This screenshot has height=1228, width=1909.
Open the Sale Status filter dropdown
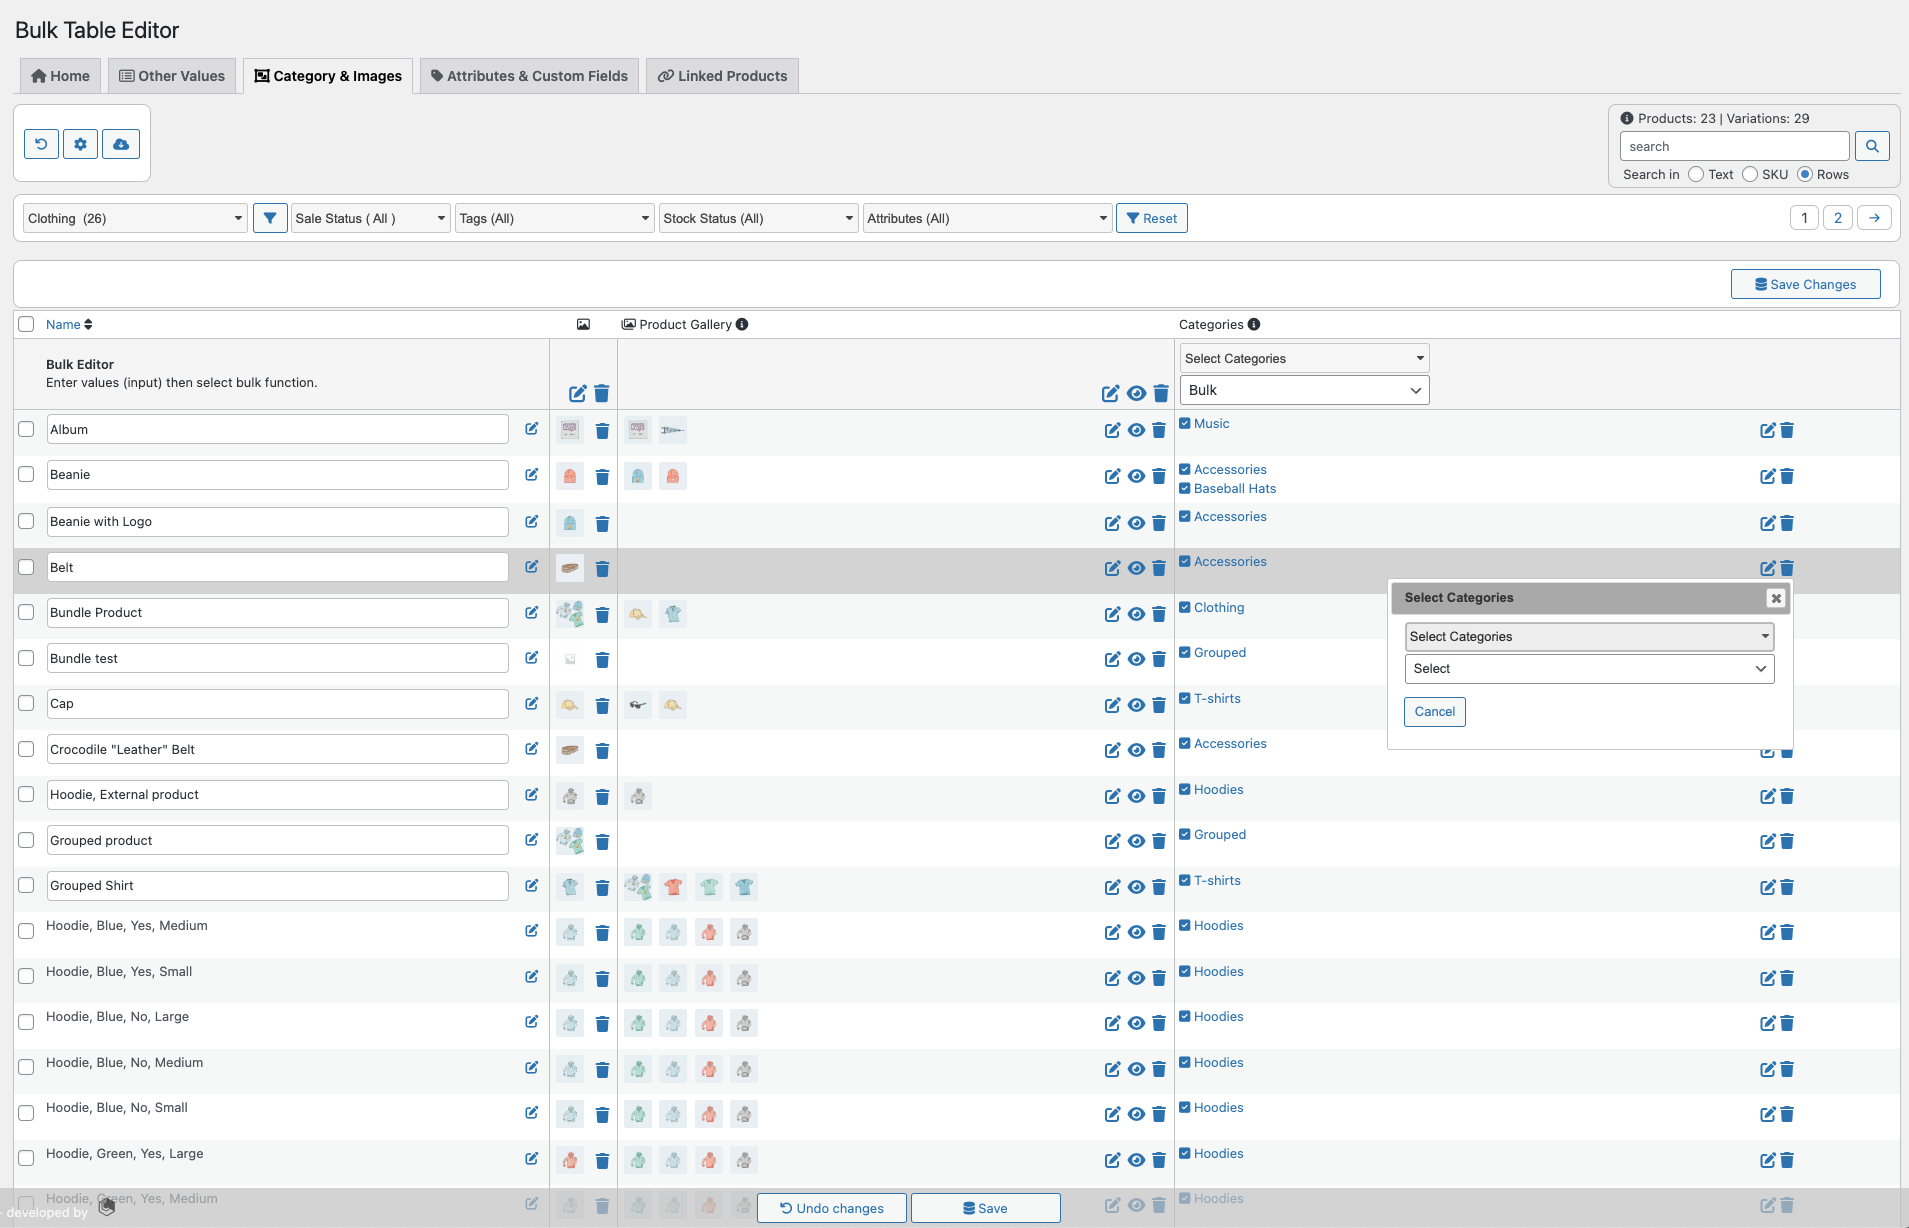[x=369, y=217]
